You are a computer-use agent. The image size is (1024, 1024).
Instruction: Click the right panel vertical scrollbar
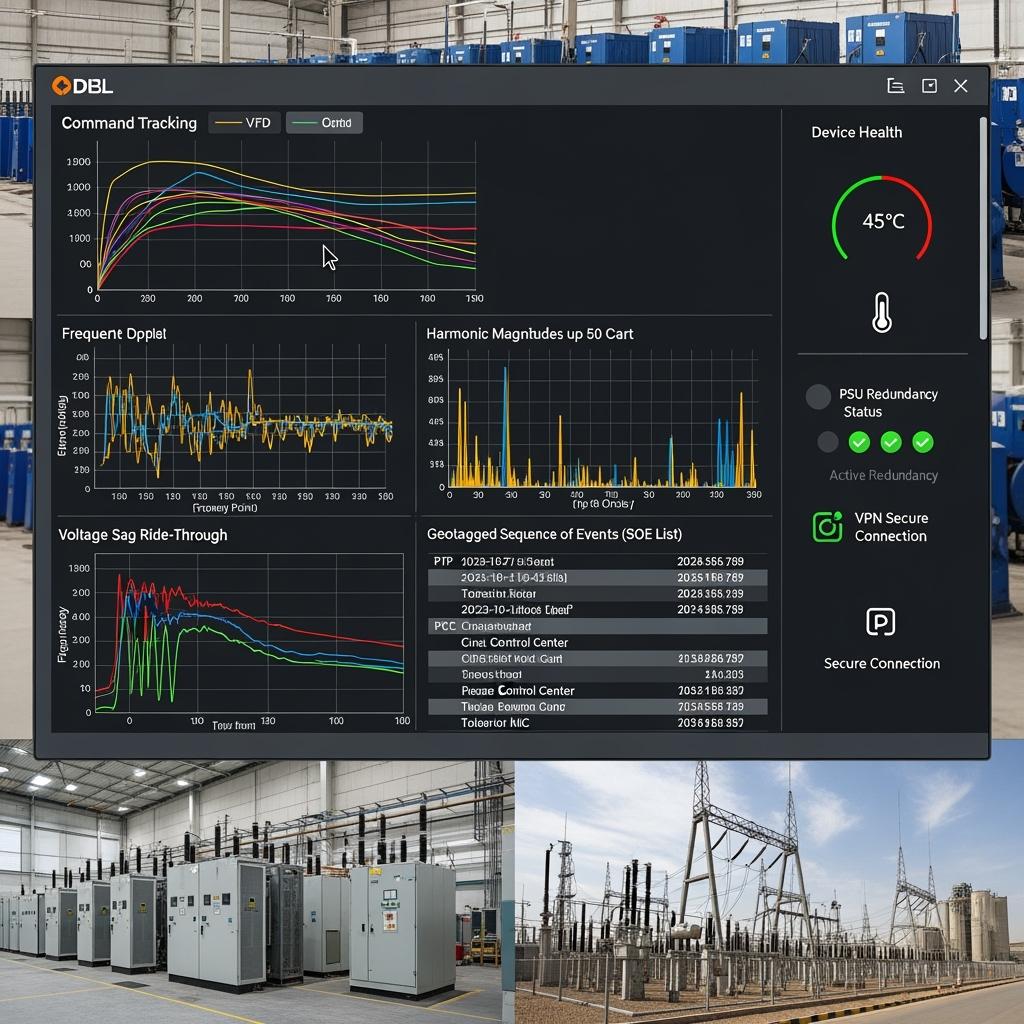983,230
